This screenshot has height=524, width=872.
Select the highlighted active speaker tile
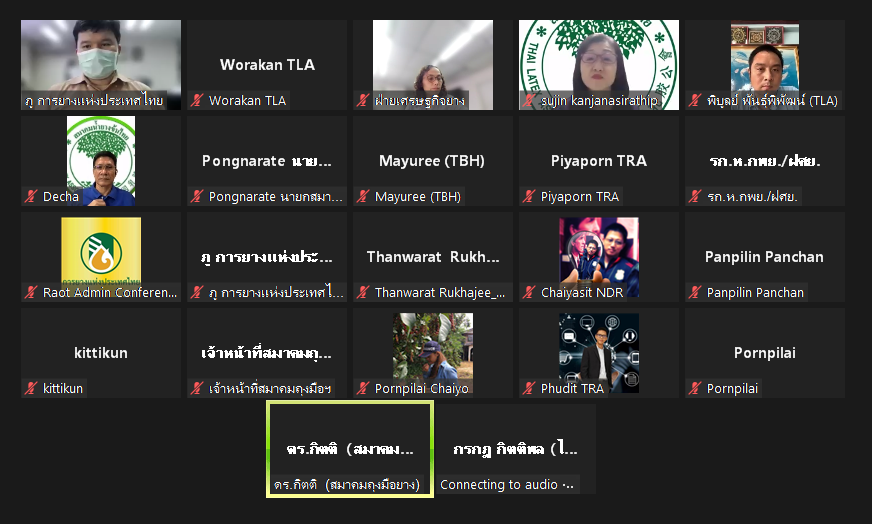(350, 449)
